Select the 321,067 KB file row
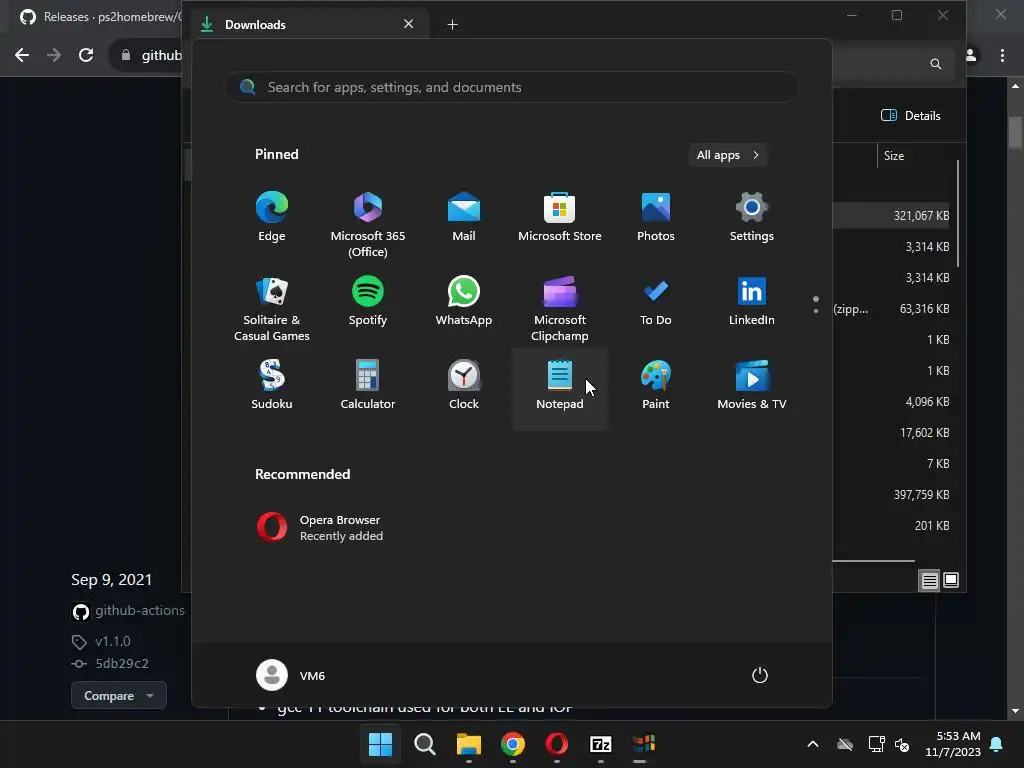Image resolution: width=1024 pixels, height=768 pixels. [x=892, y=216]
